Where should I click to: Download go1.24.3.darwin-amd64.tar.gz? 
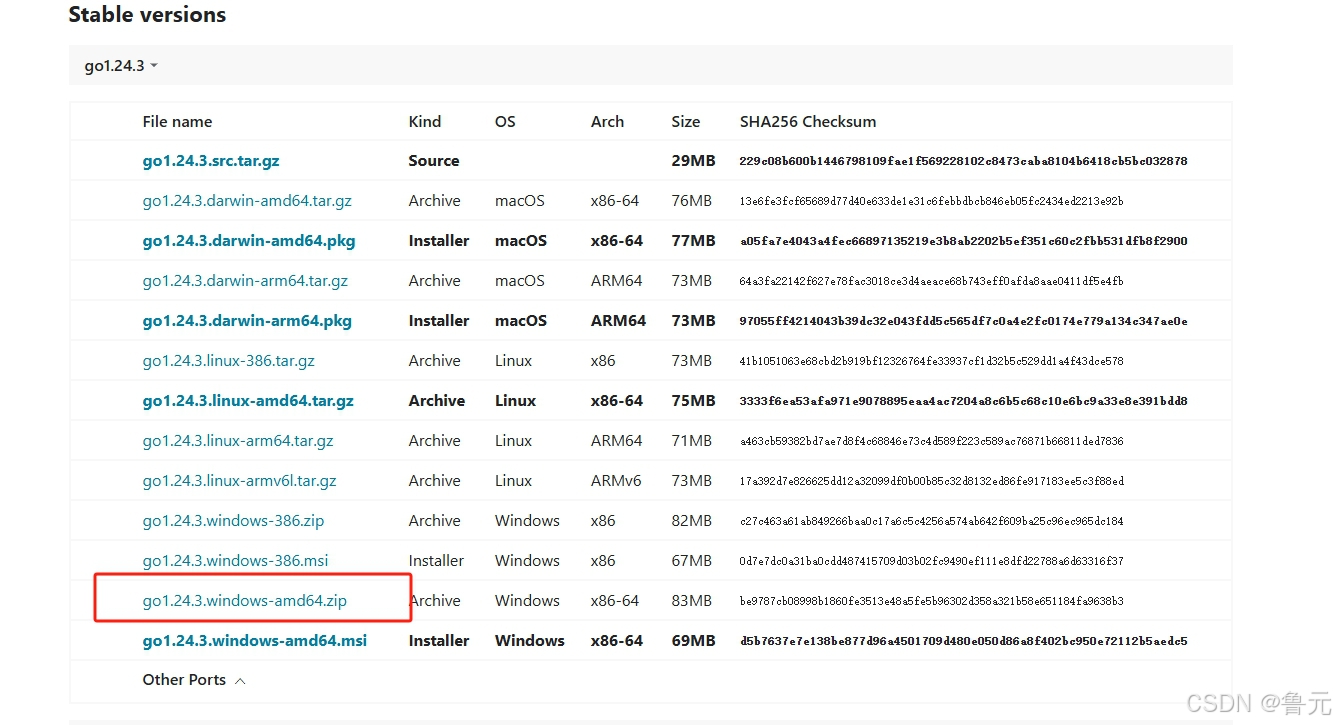[x=247, y=201]
